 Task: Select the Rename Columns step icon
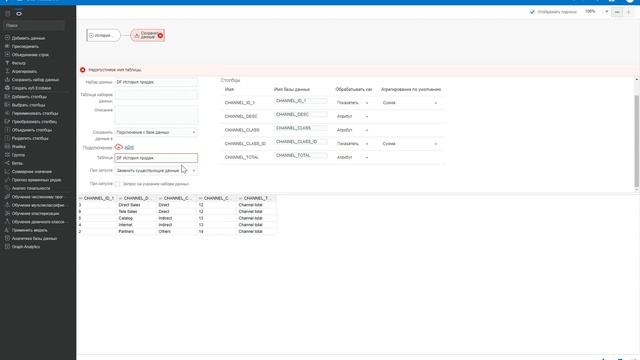(7, 113)
